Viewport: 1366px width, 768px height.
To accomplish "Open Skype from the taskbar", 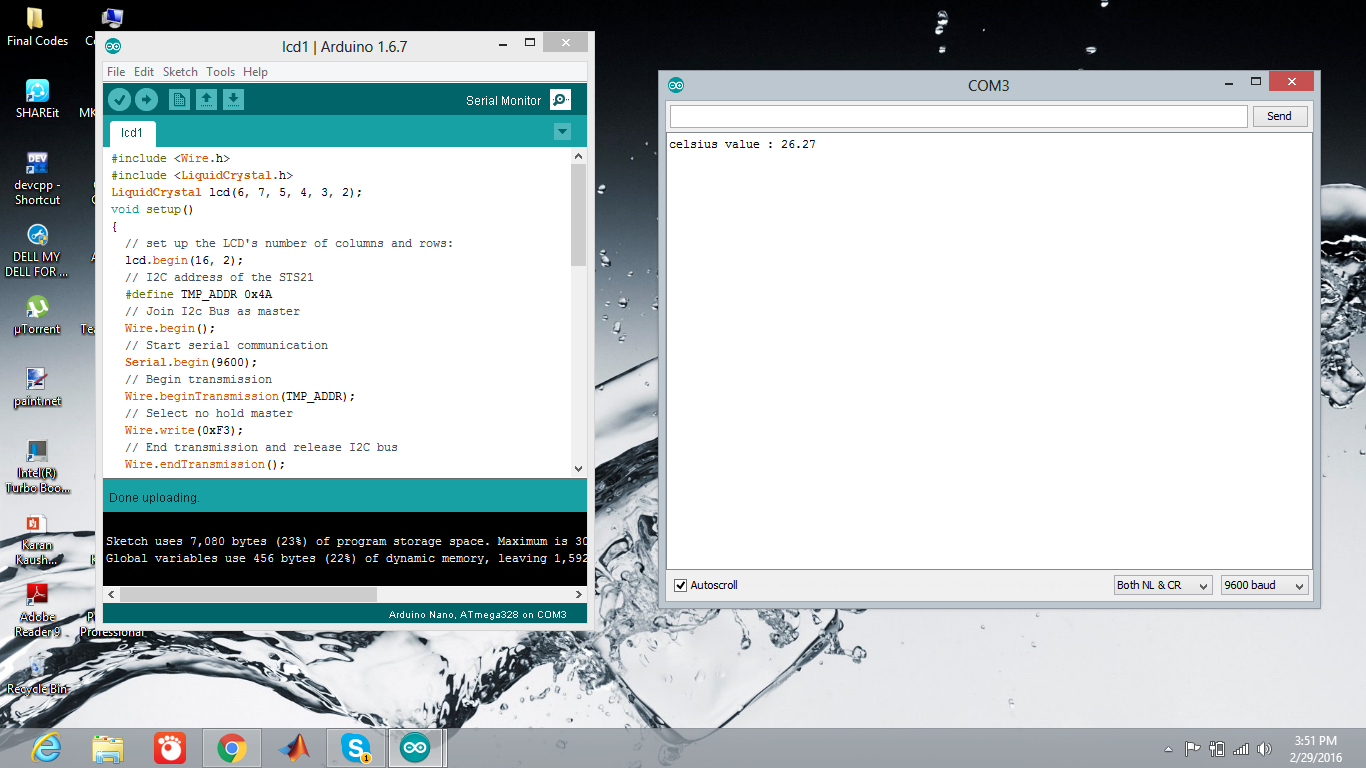I will [x=356, y=748].
